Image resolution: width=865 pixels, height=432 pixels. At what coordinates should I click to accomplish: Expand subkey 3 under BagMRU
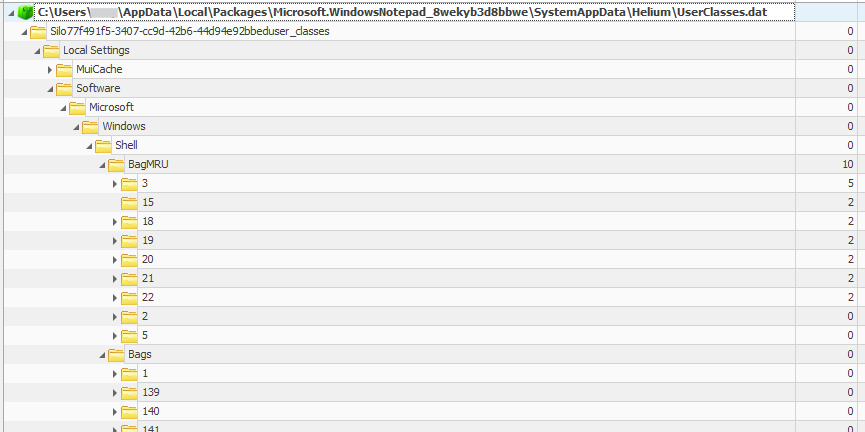115,184
